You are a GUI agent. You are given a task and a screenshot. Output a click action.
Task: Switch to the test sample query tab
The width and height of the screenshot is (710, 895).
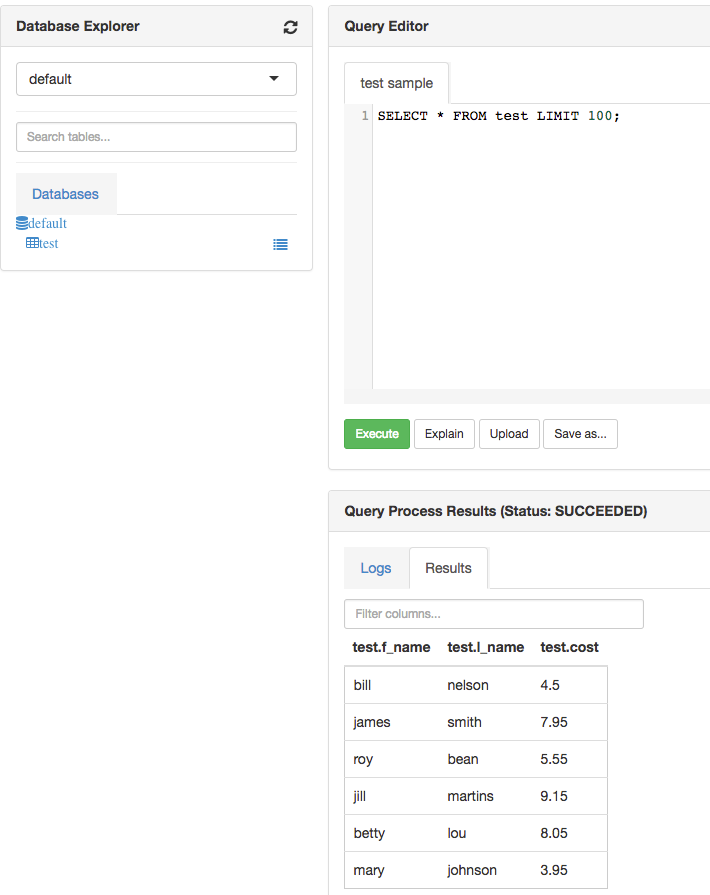coord(396,83)
